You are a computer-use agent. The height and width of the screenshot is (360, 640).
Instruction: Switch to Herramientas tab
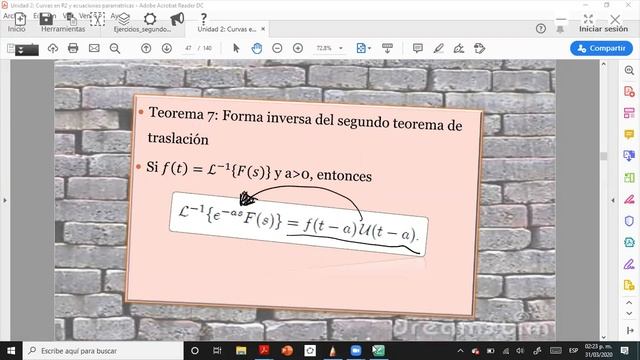63,29
